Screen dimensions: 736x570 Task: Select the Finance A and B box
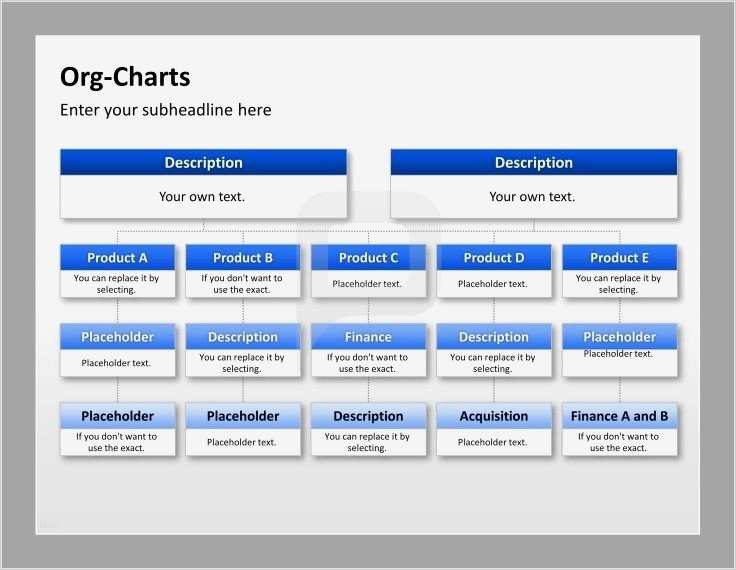click(x=620, y=429)
